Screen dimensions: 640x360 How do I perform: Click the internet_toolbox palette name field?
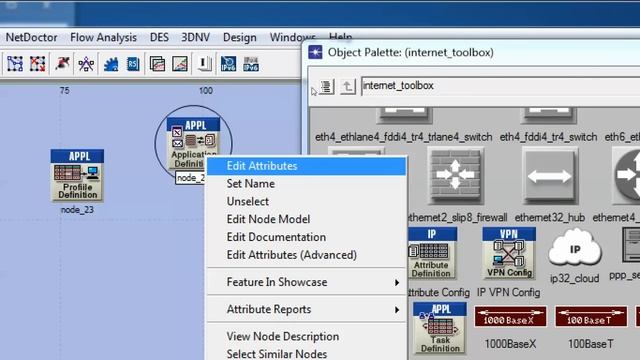pyautogui.click(x=500, y=86)
